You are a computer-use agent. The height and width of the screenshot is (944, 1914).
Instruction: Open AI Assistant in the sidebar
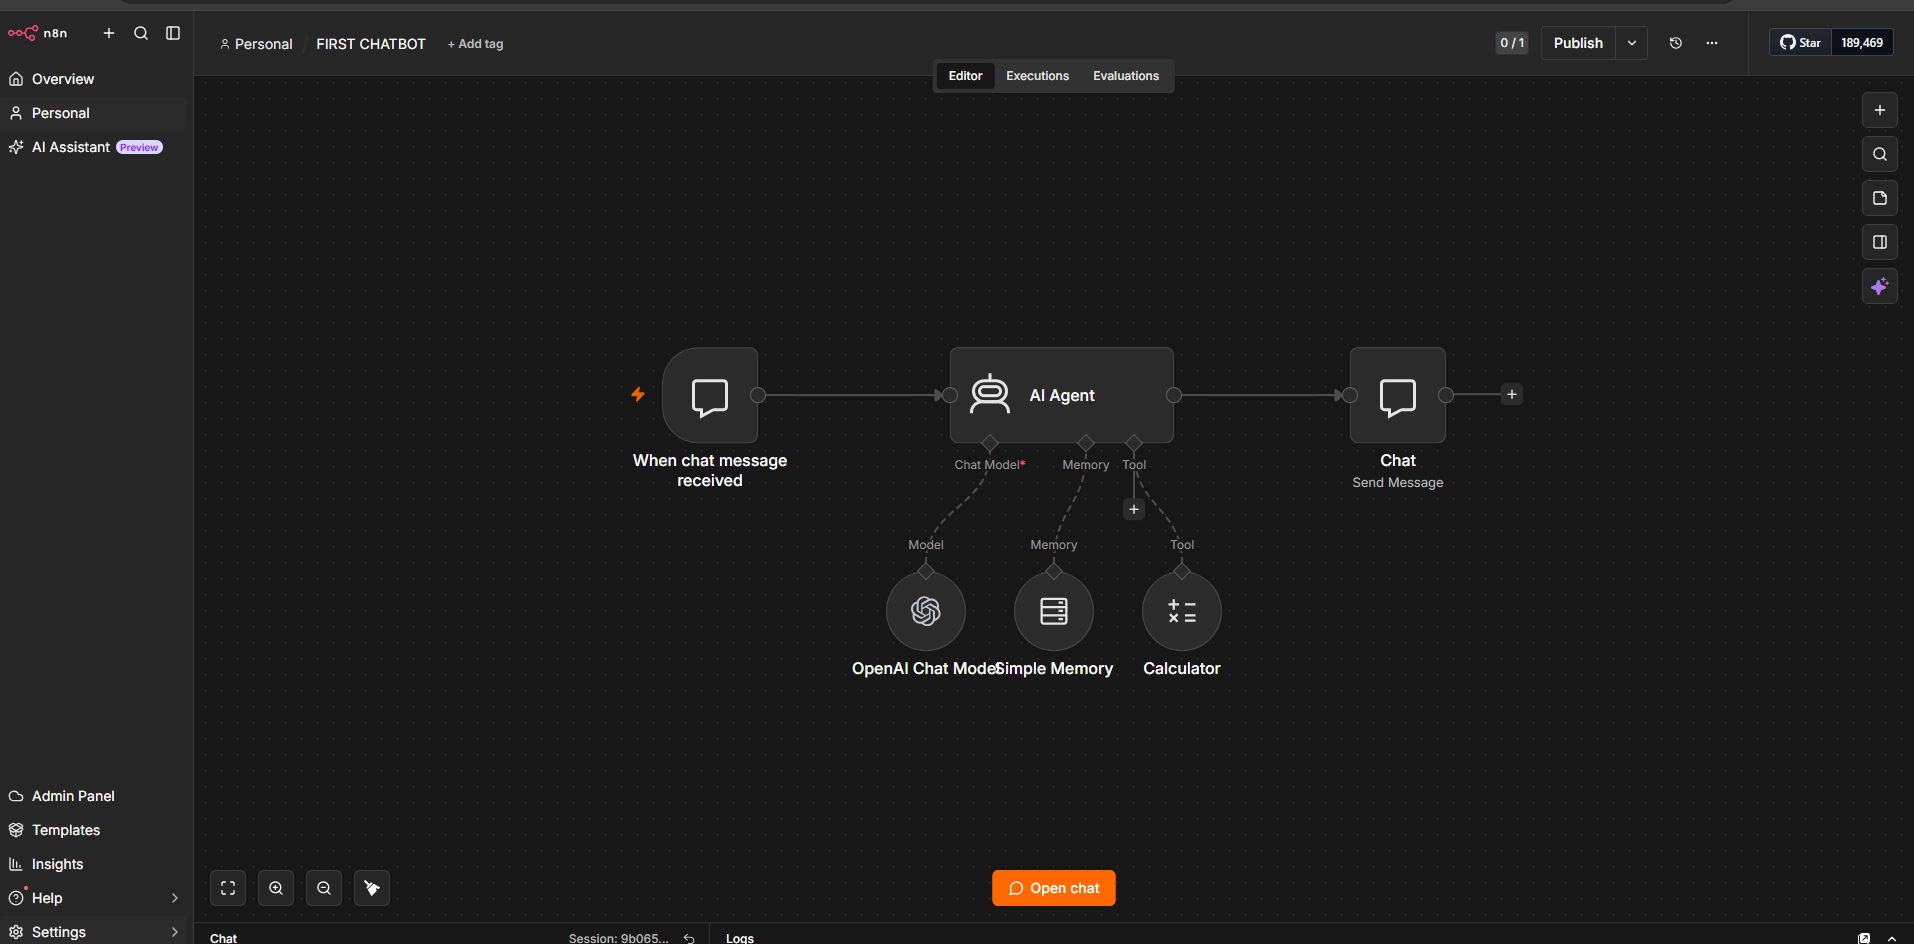point(94,147)
